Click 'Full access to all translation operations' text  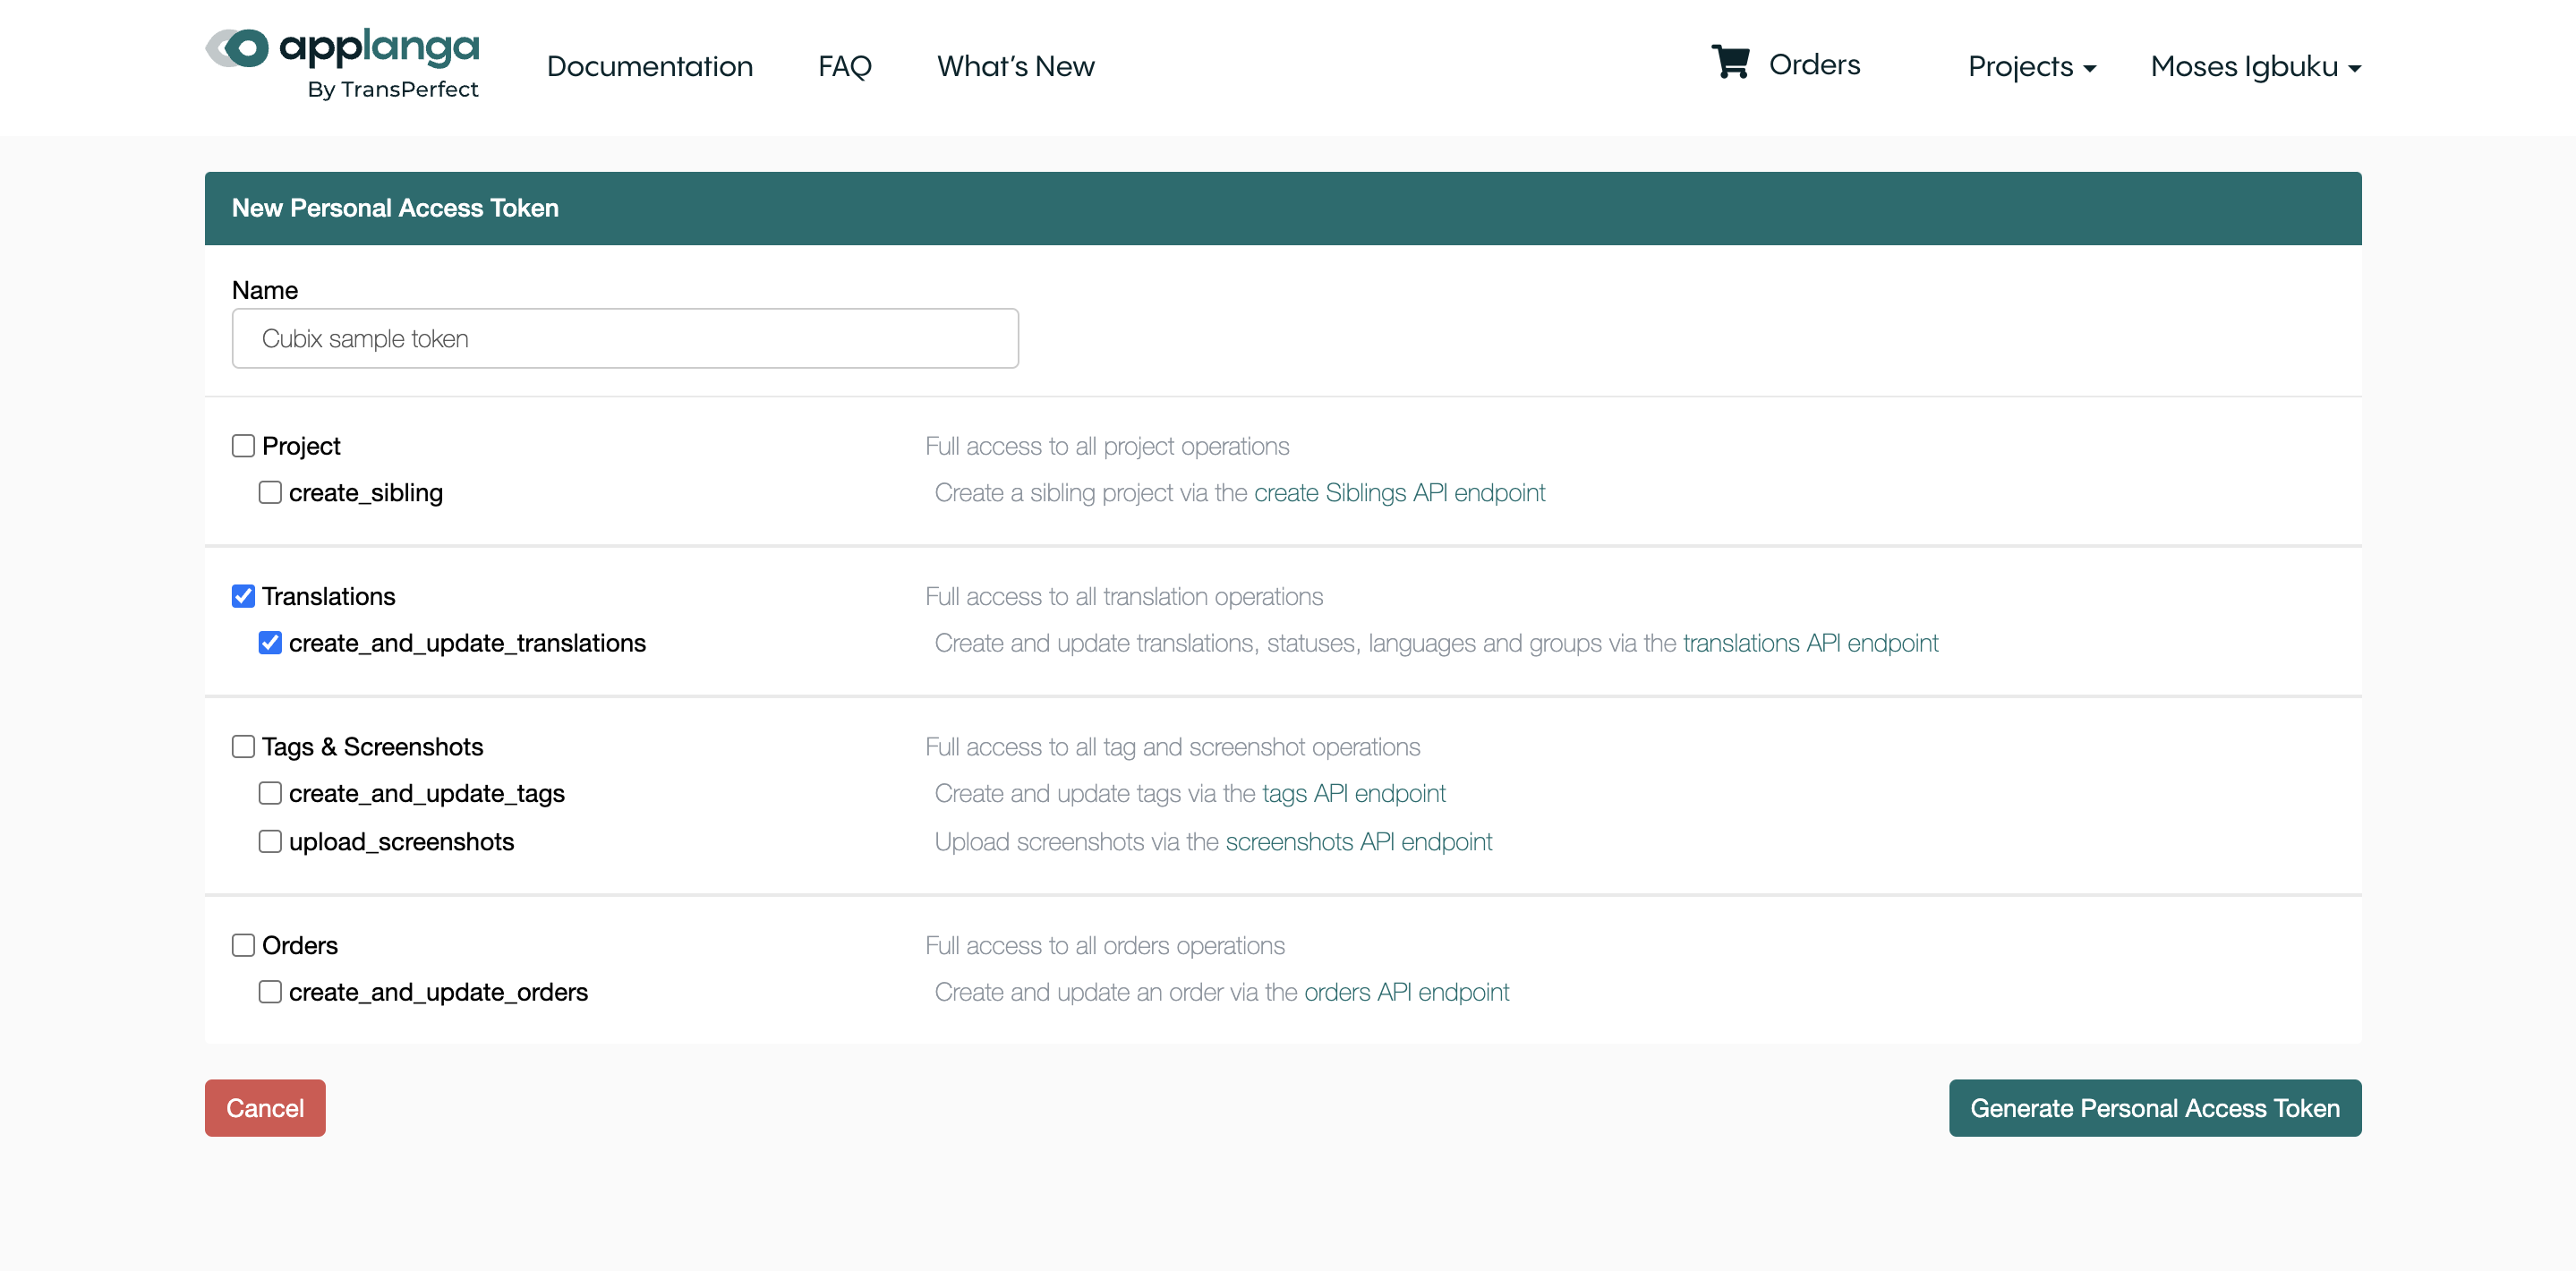coord(1124,596)
